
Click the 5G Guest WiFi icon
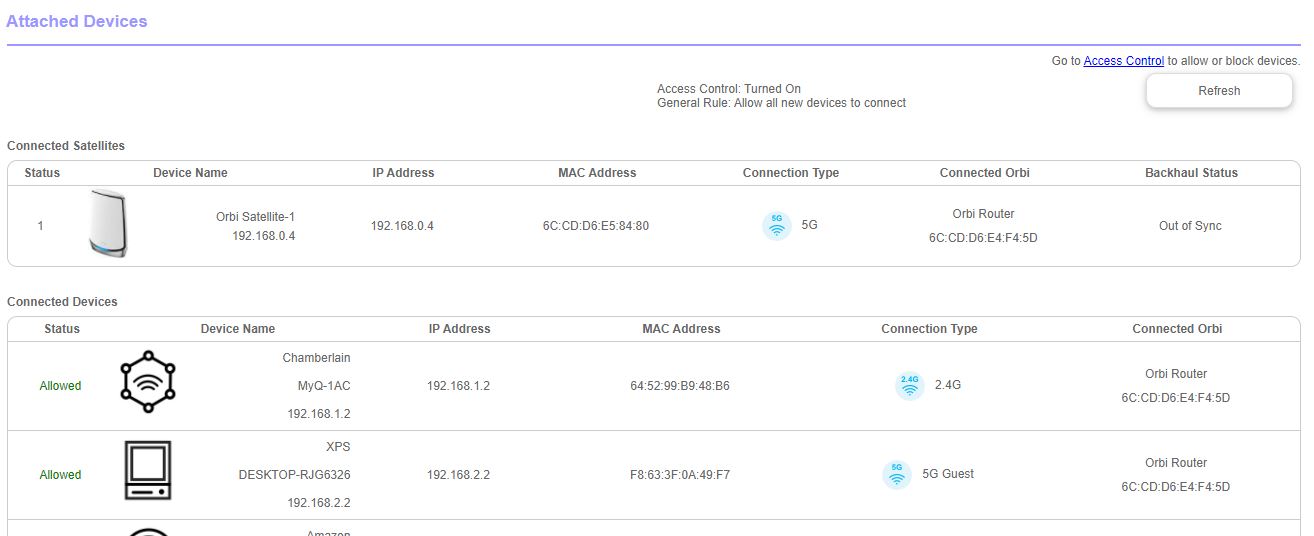pyautogui.click(x=896, y=474)
